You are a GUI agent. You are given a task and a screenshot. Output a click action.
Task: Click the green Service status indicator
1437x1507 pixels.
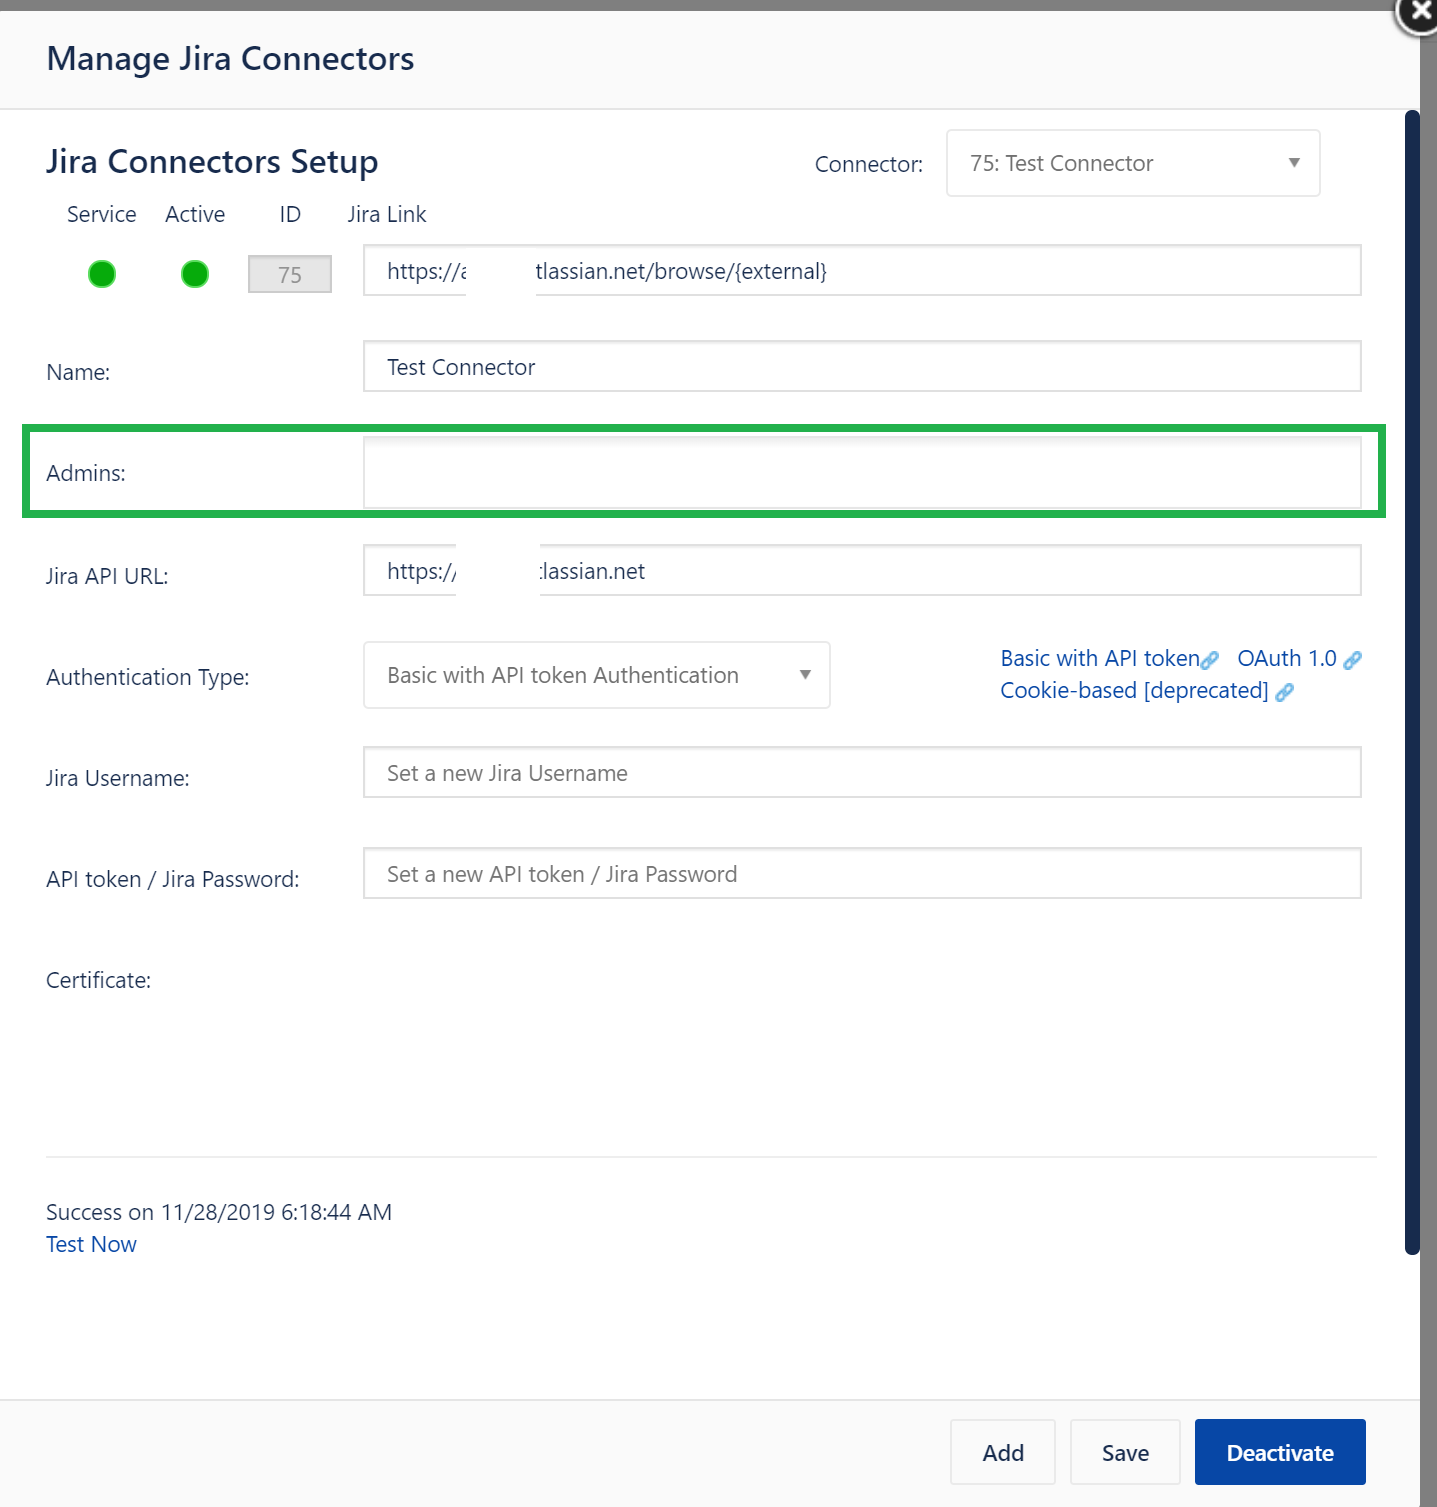pos(102,274)
